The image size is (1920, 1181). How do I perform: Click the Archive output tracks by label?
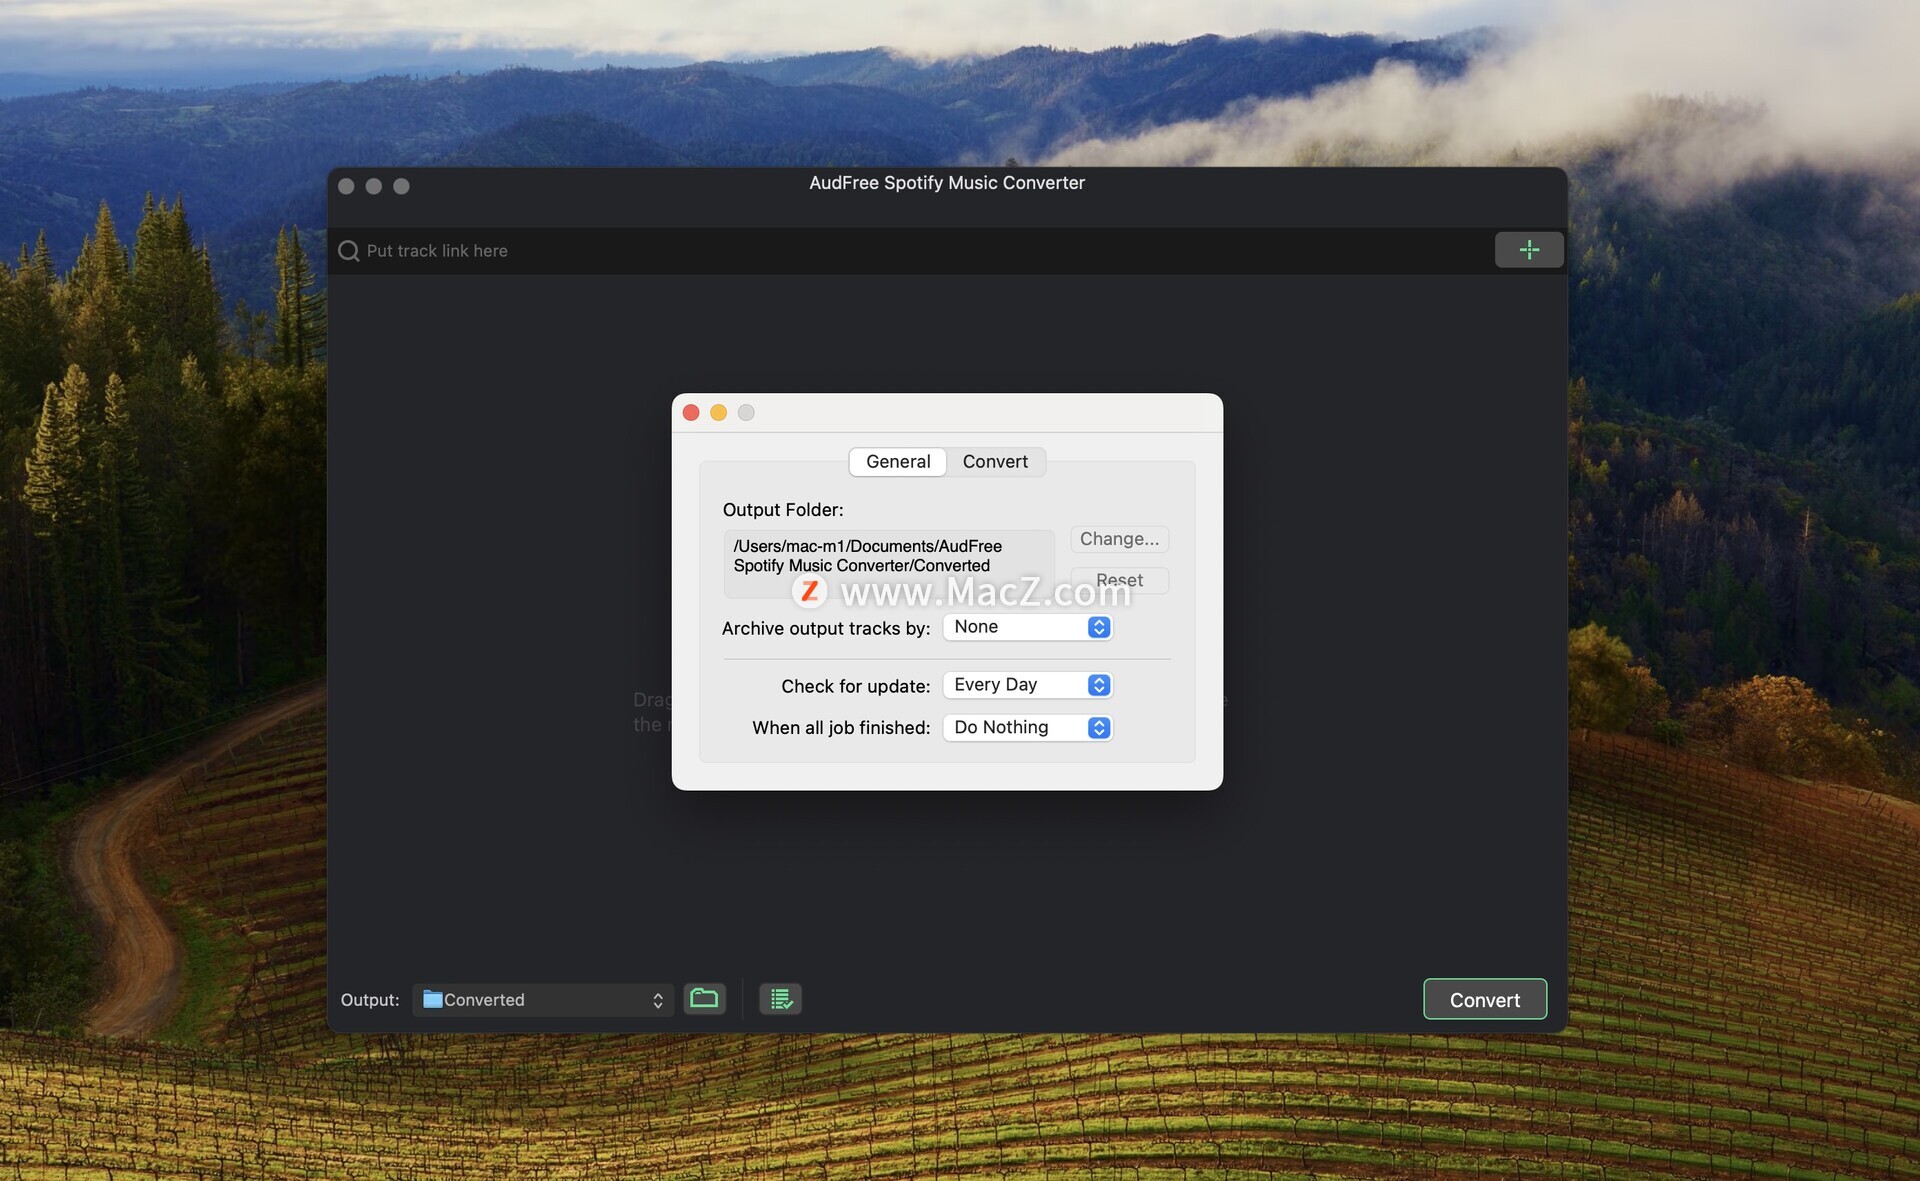[826, 628]
